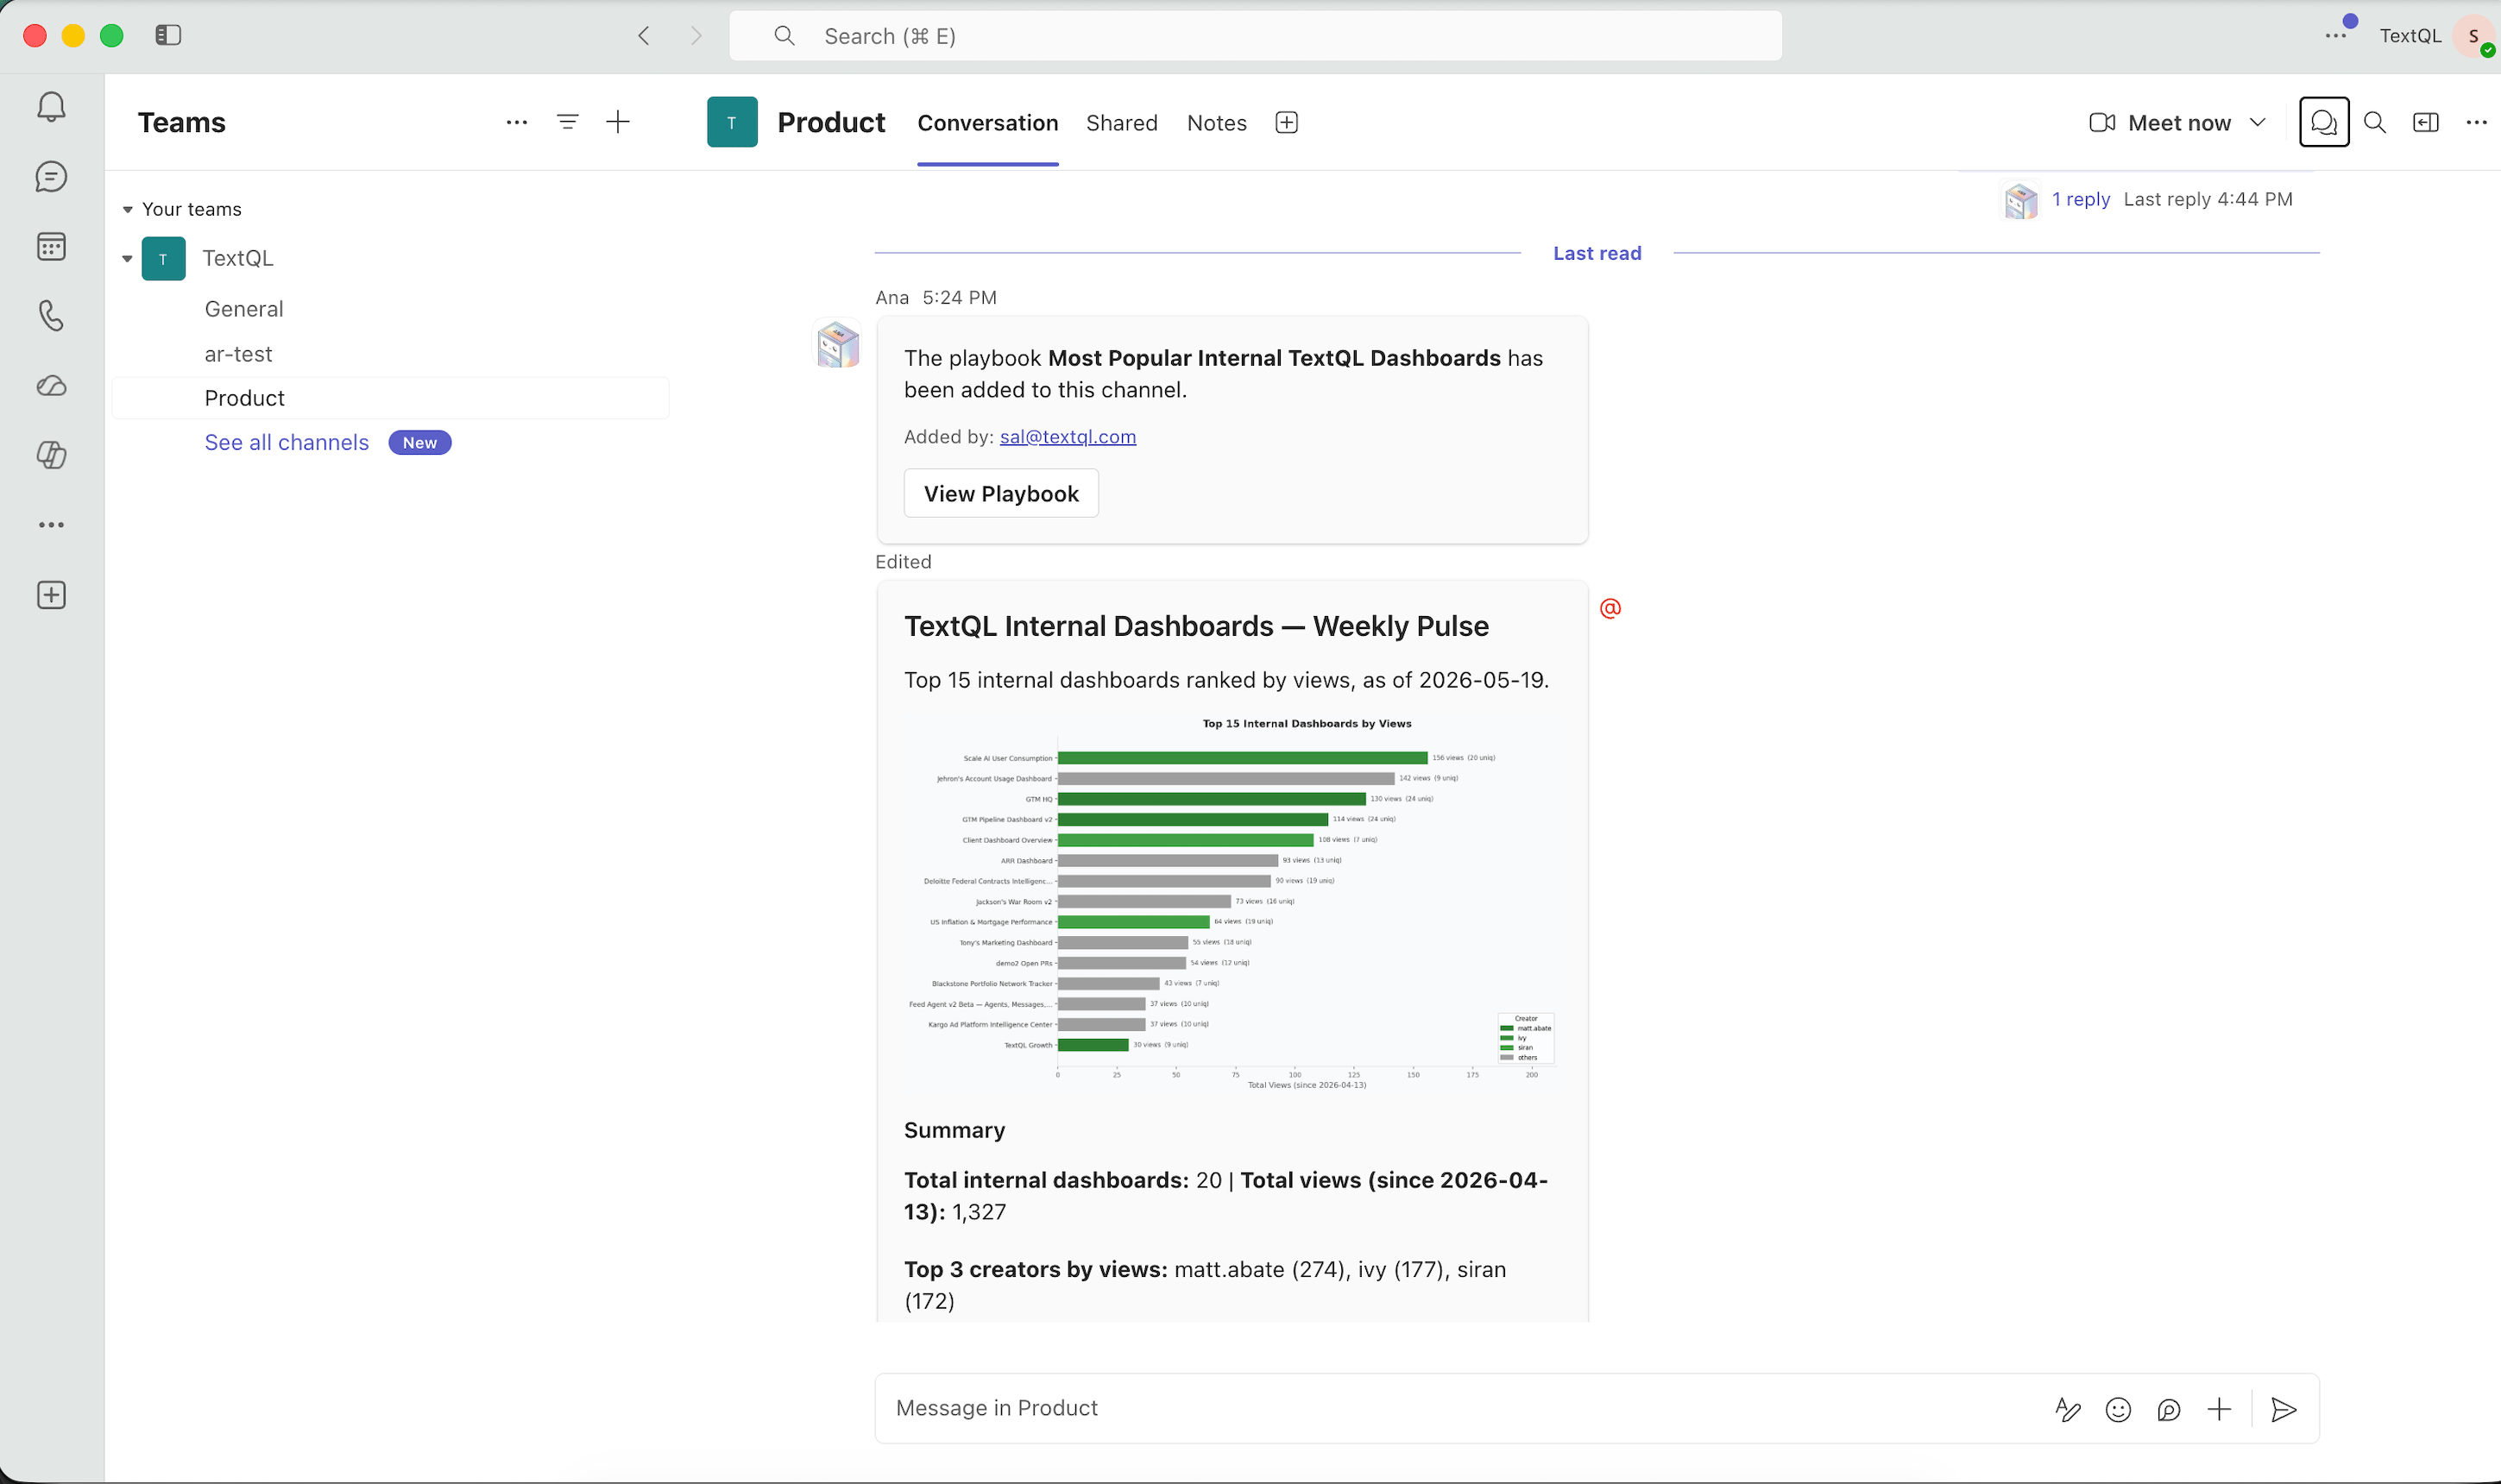The width and height of the screenshot is (2501, 1484).
Task: Send the message with arrow icon
Action: (2283, 1409)
